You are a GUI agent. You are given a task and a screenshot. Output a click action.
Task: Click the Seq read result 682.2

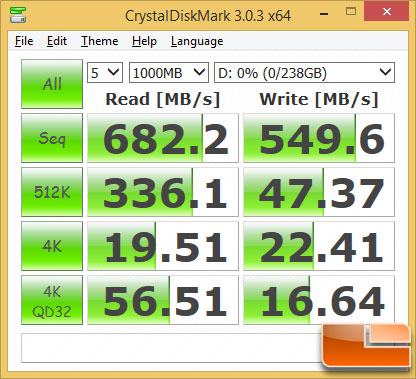(163, 138)
